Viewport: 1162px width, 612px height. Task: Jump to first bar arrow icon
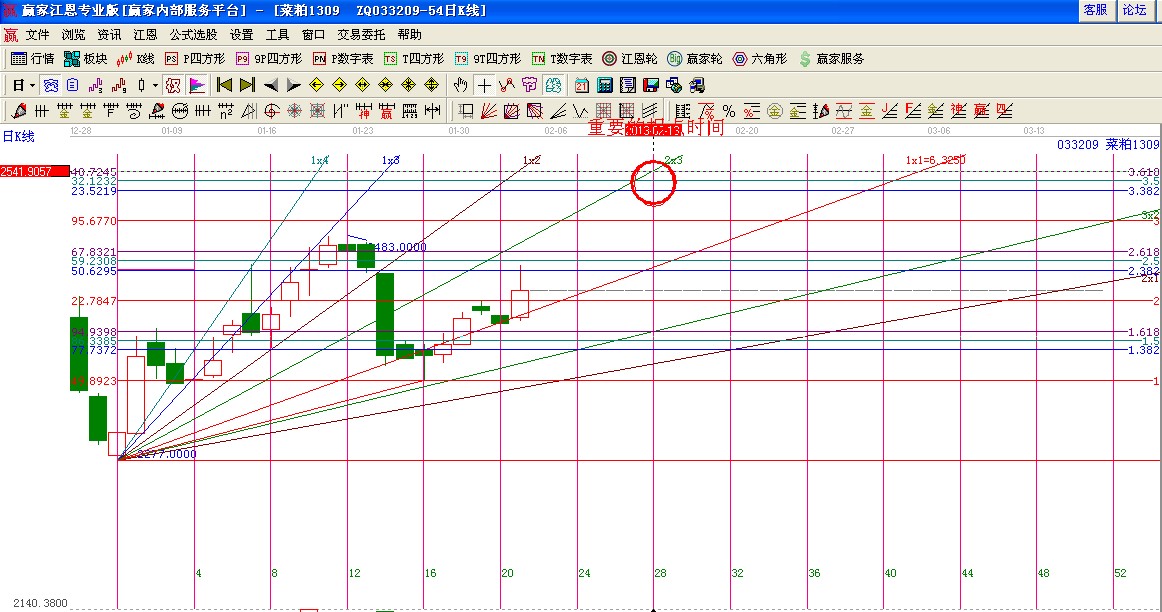pos(224,85)
